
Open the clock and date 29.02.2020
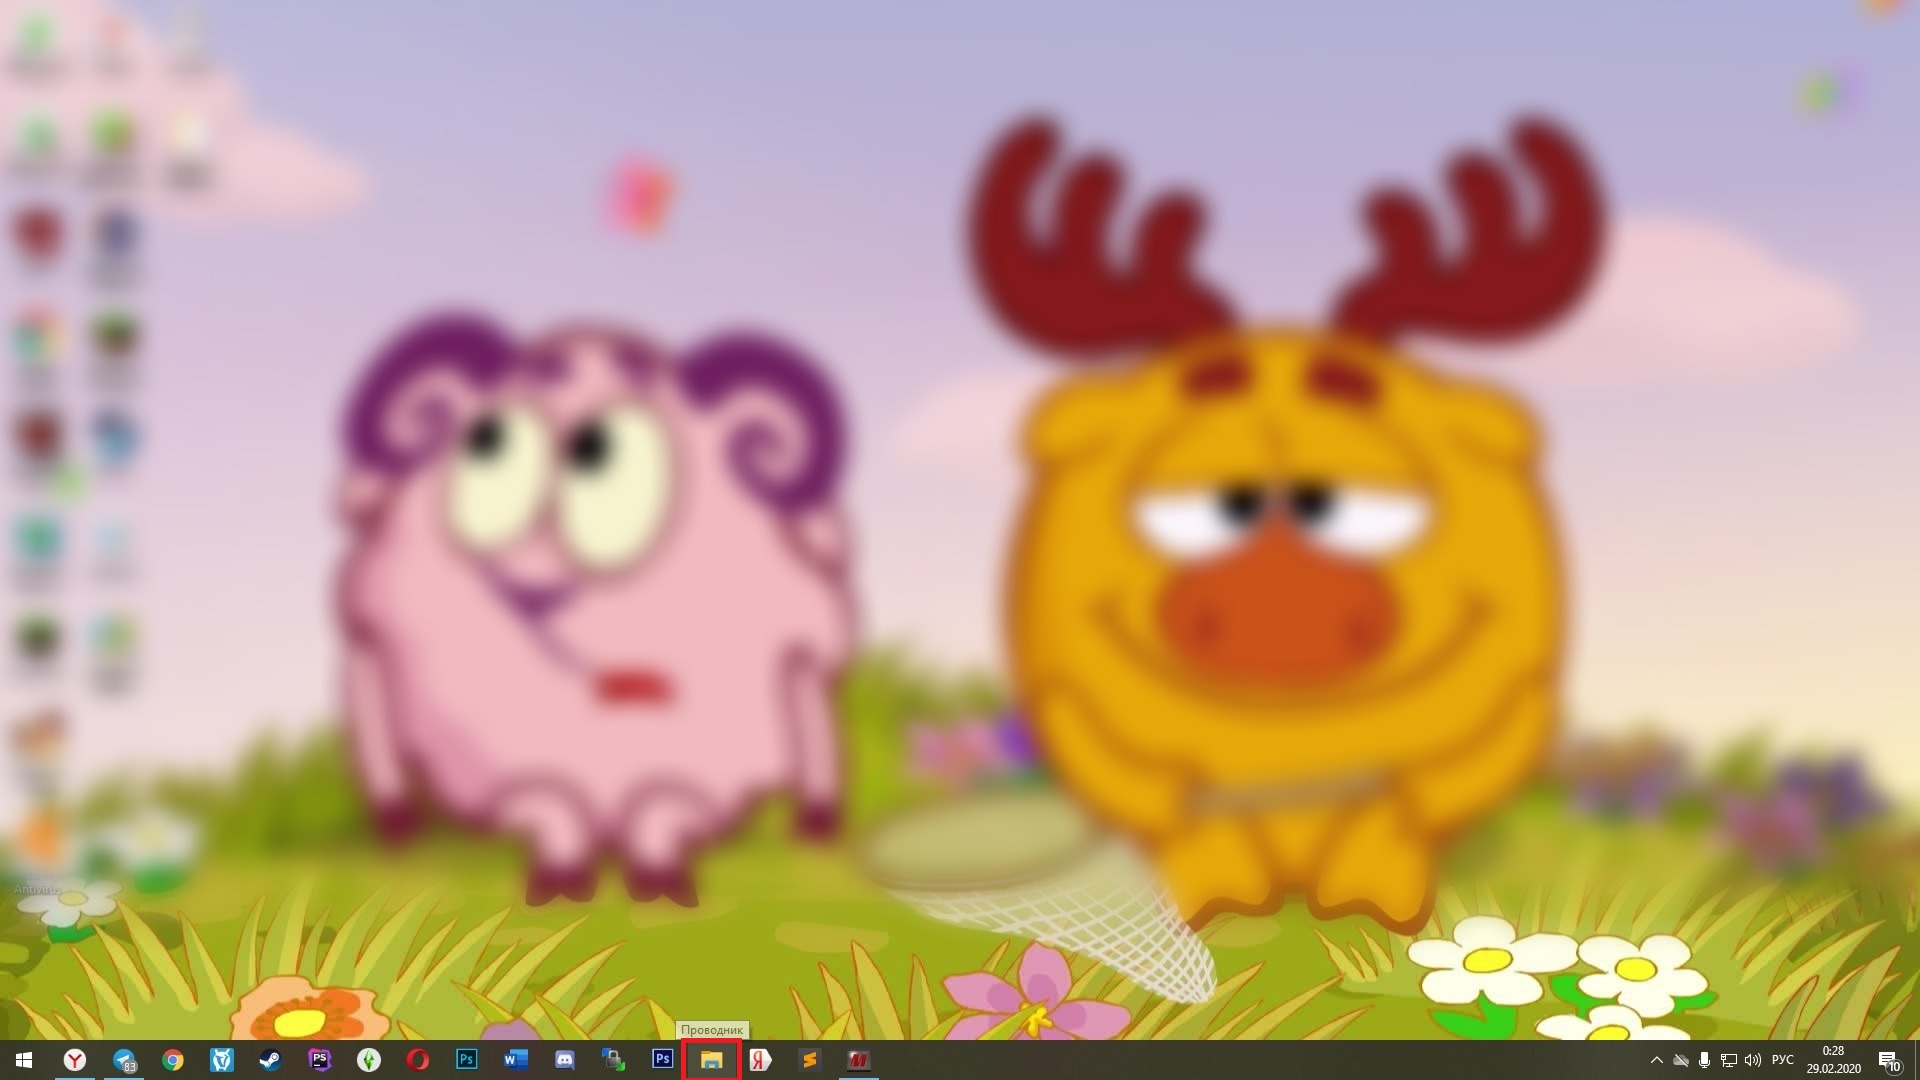coord(1833,1060)
